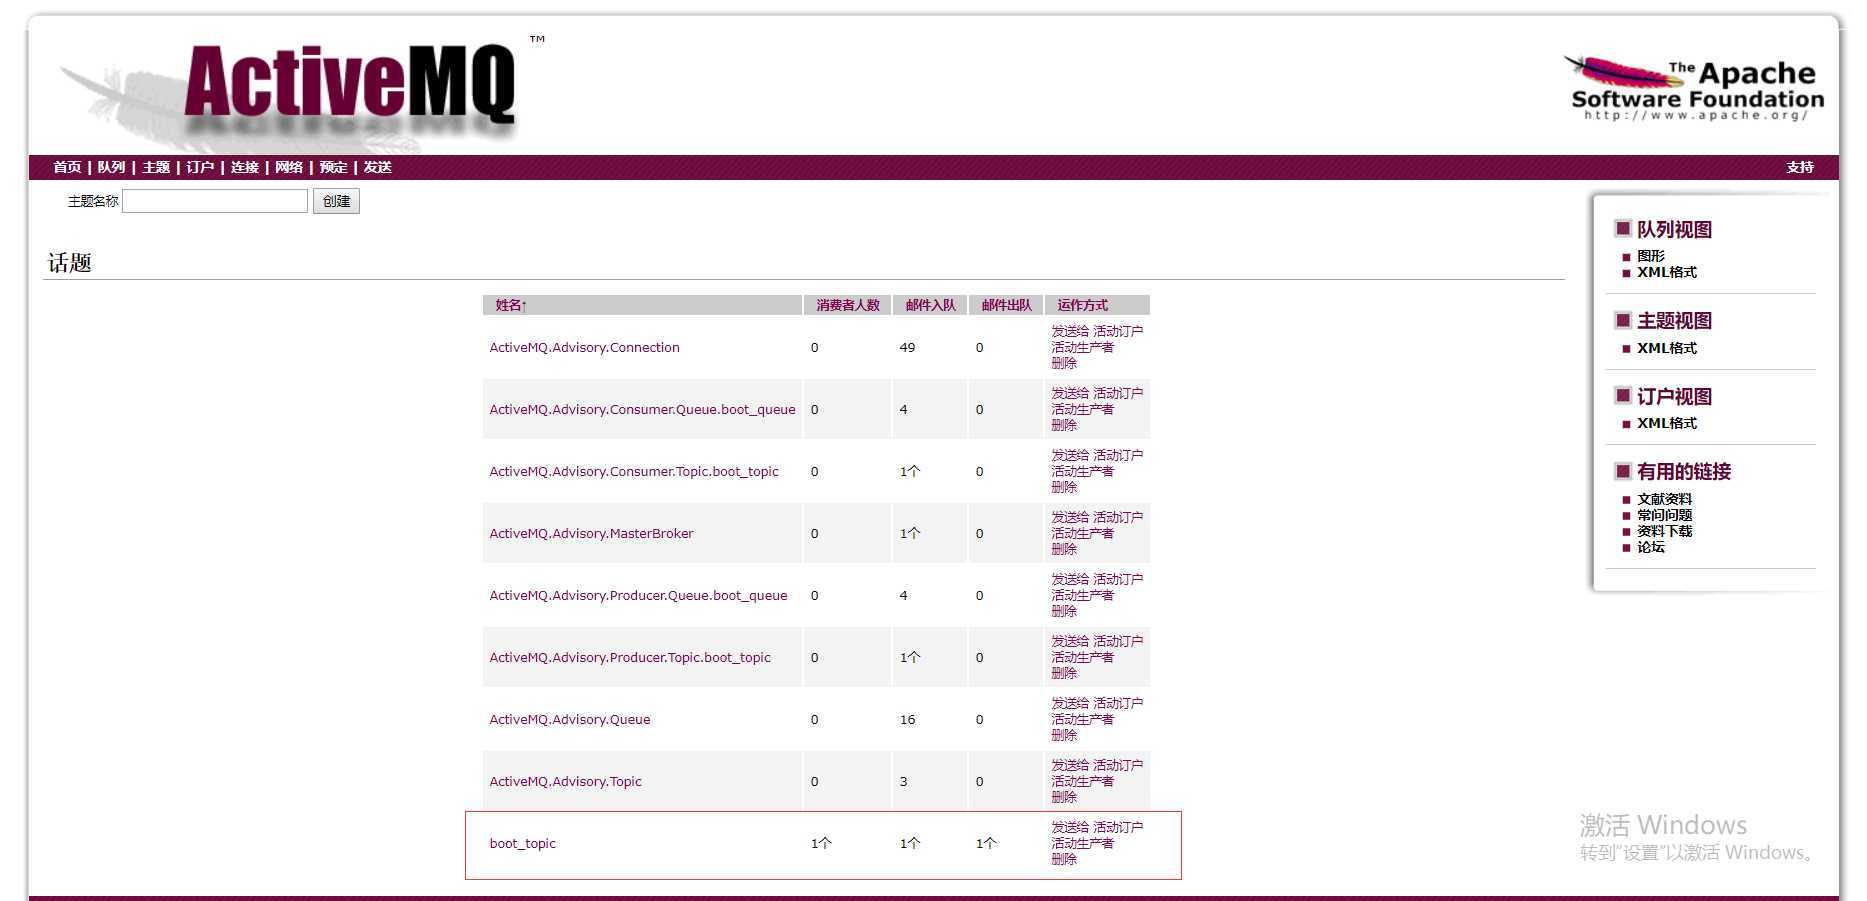Screen dimensions: 1867x901
Task: Click 活动生产者 for ActiveMQ.Advisory.Topic
Action: tap(1082, 781)
